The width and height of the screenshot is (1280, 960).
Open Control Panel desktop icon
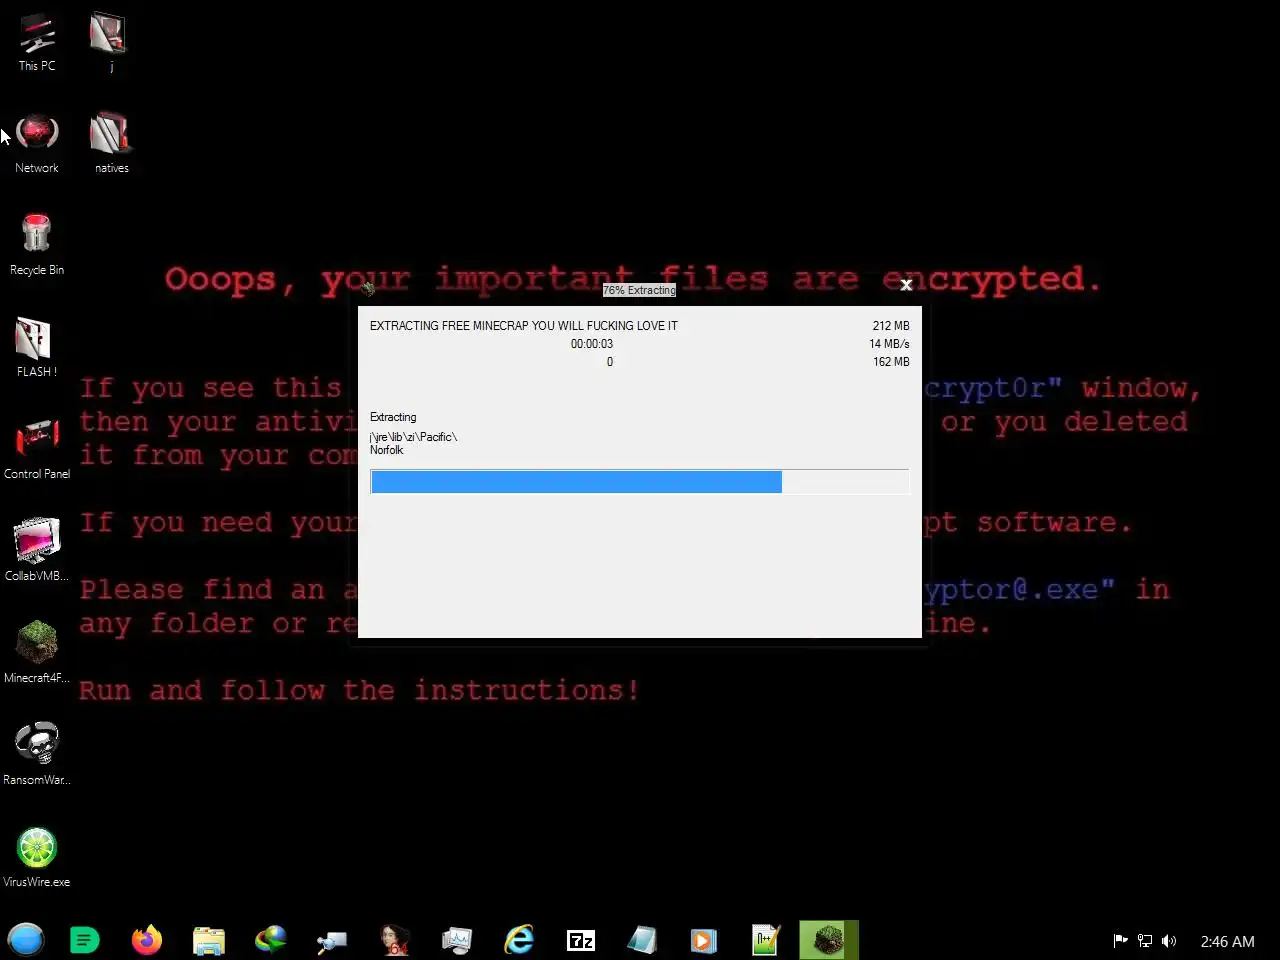tap(37, 449)
